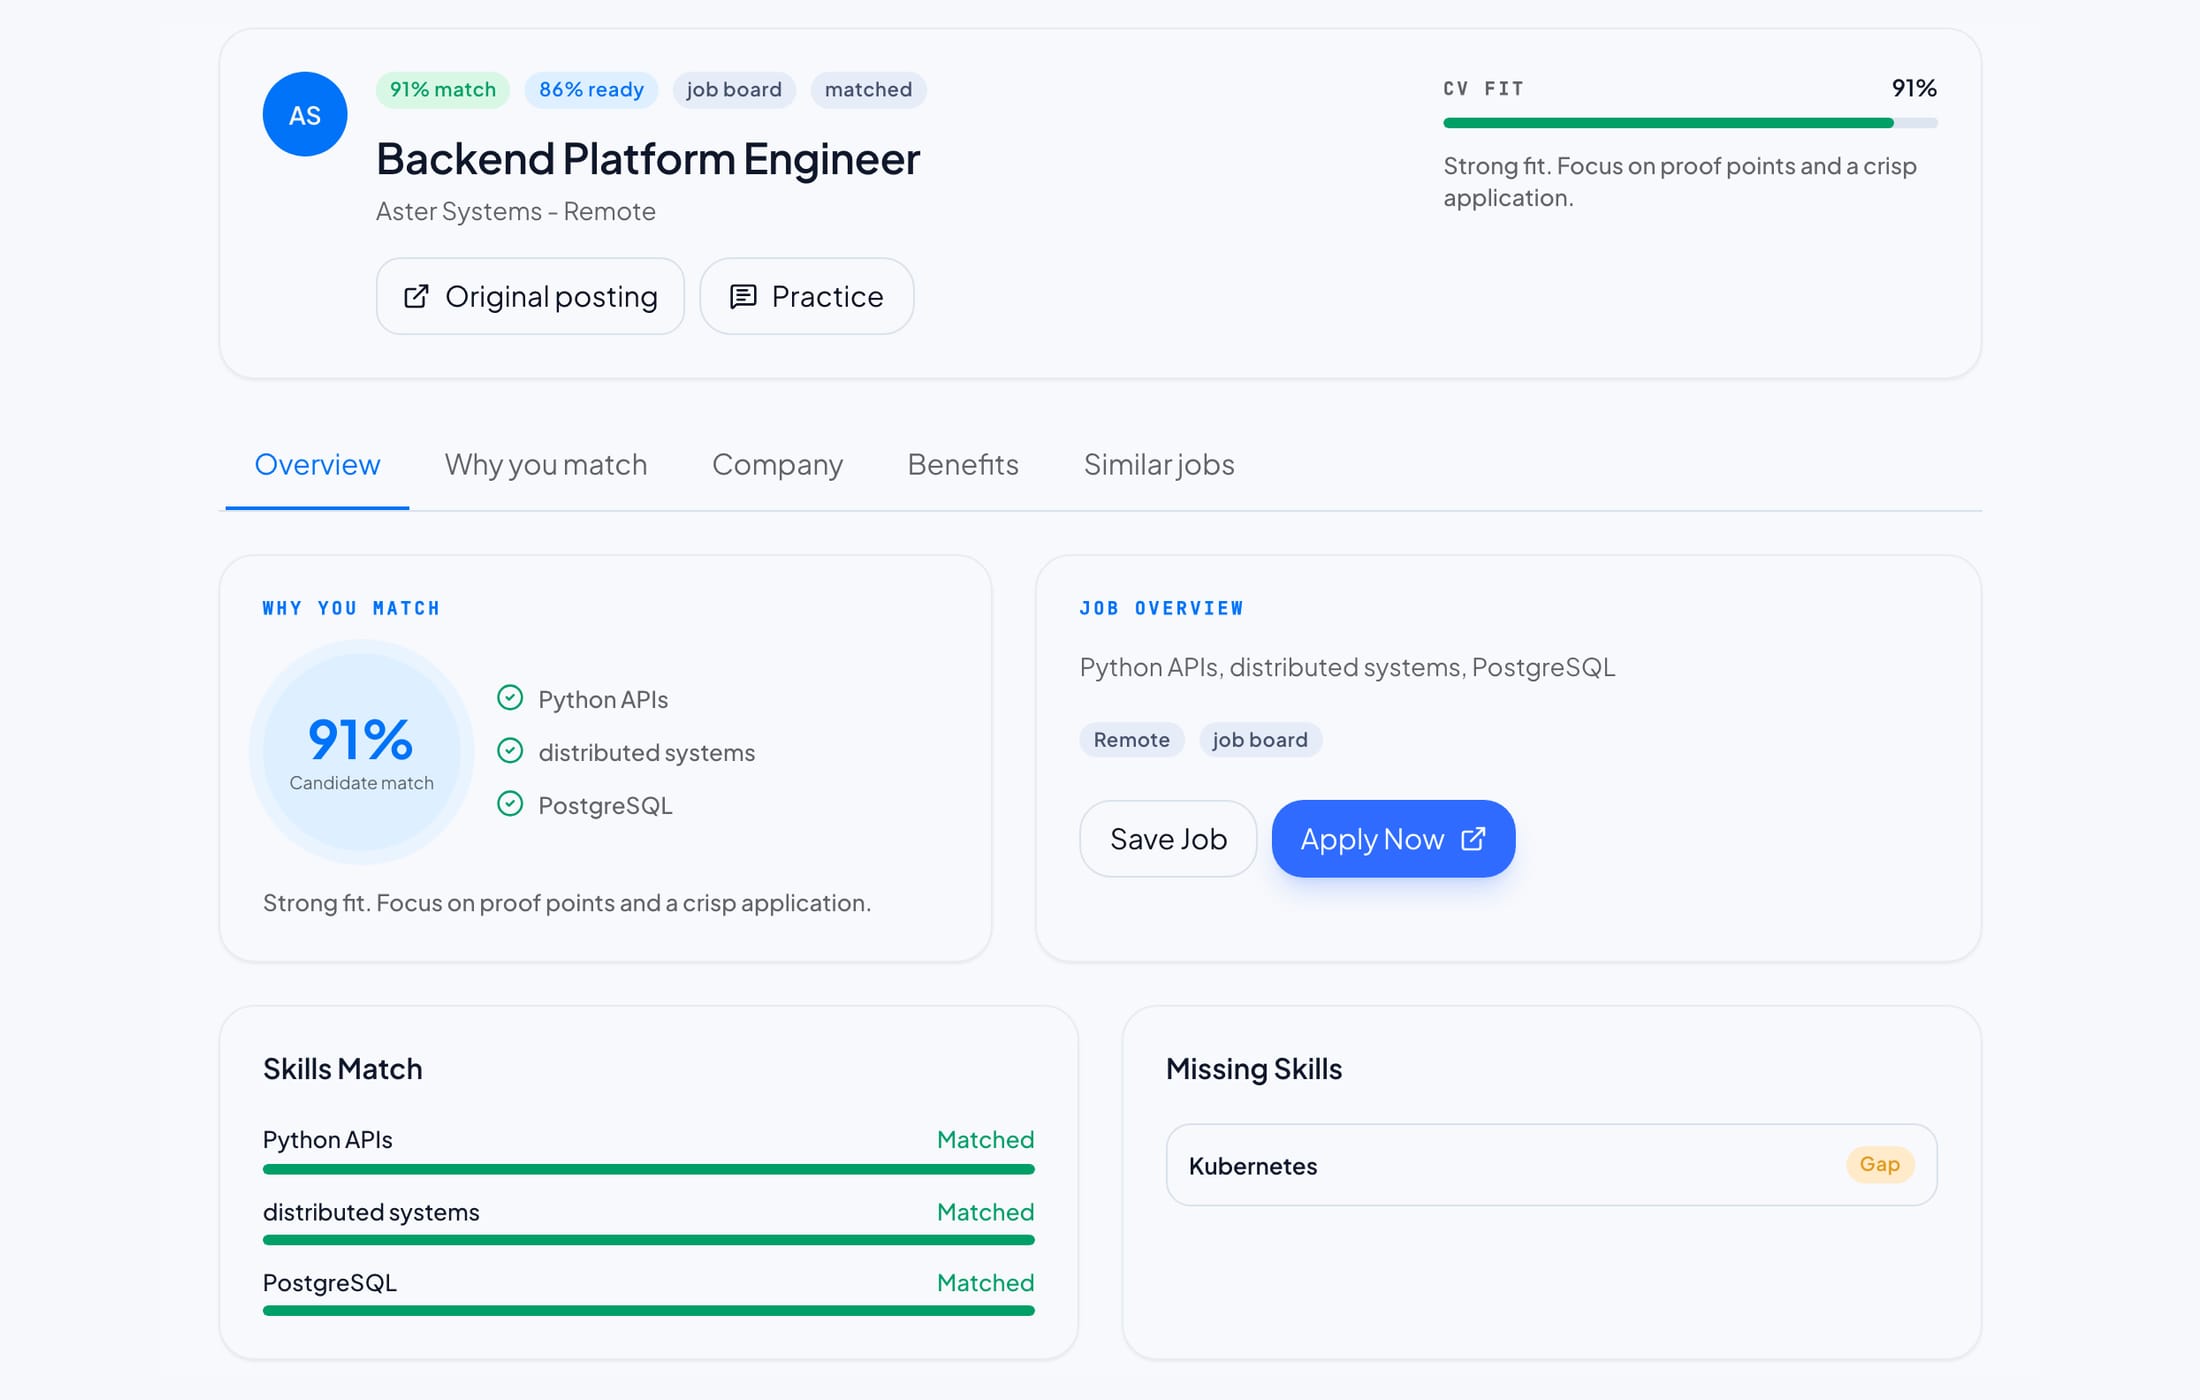2200x1400 pixels.
Task: Click the Python APIs skill match bar
Action: (x=648, y=1169)
